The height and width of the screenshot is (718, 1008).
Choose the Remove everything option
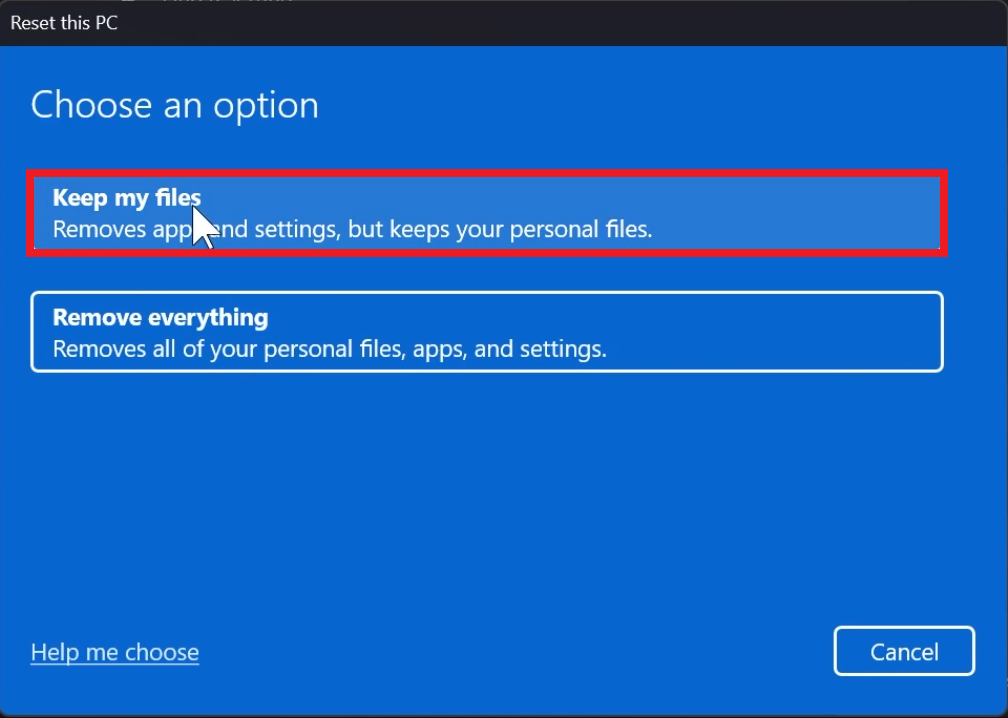(x=487, y=332)
